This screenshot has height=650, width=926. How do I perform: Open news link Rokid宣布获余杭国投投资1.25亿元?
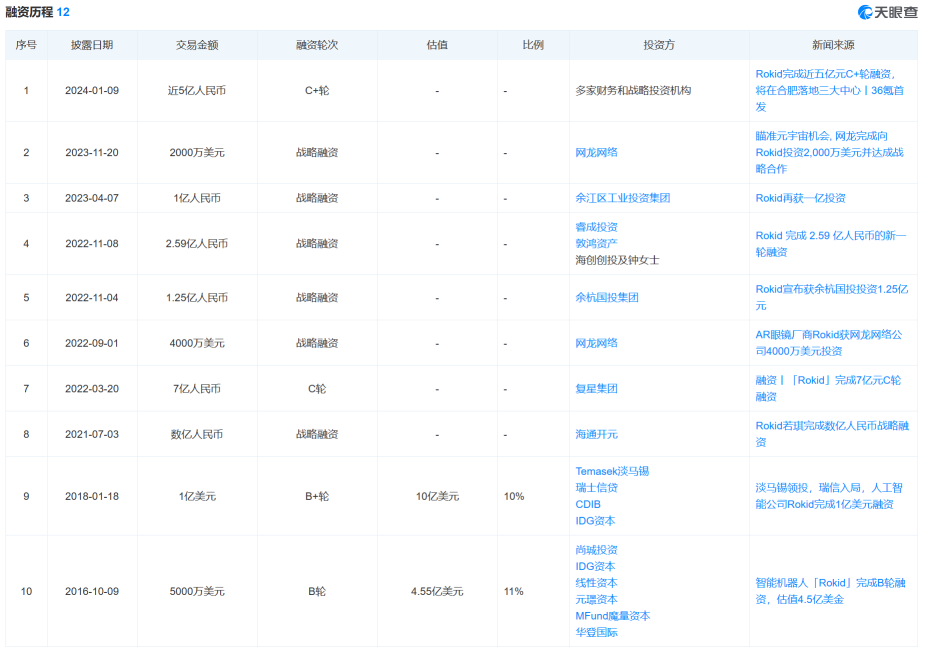tap(832, 298)
